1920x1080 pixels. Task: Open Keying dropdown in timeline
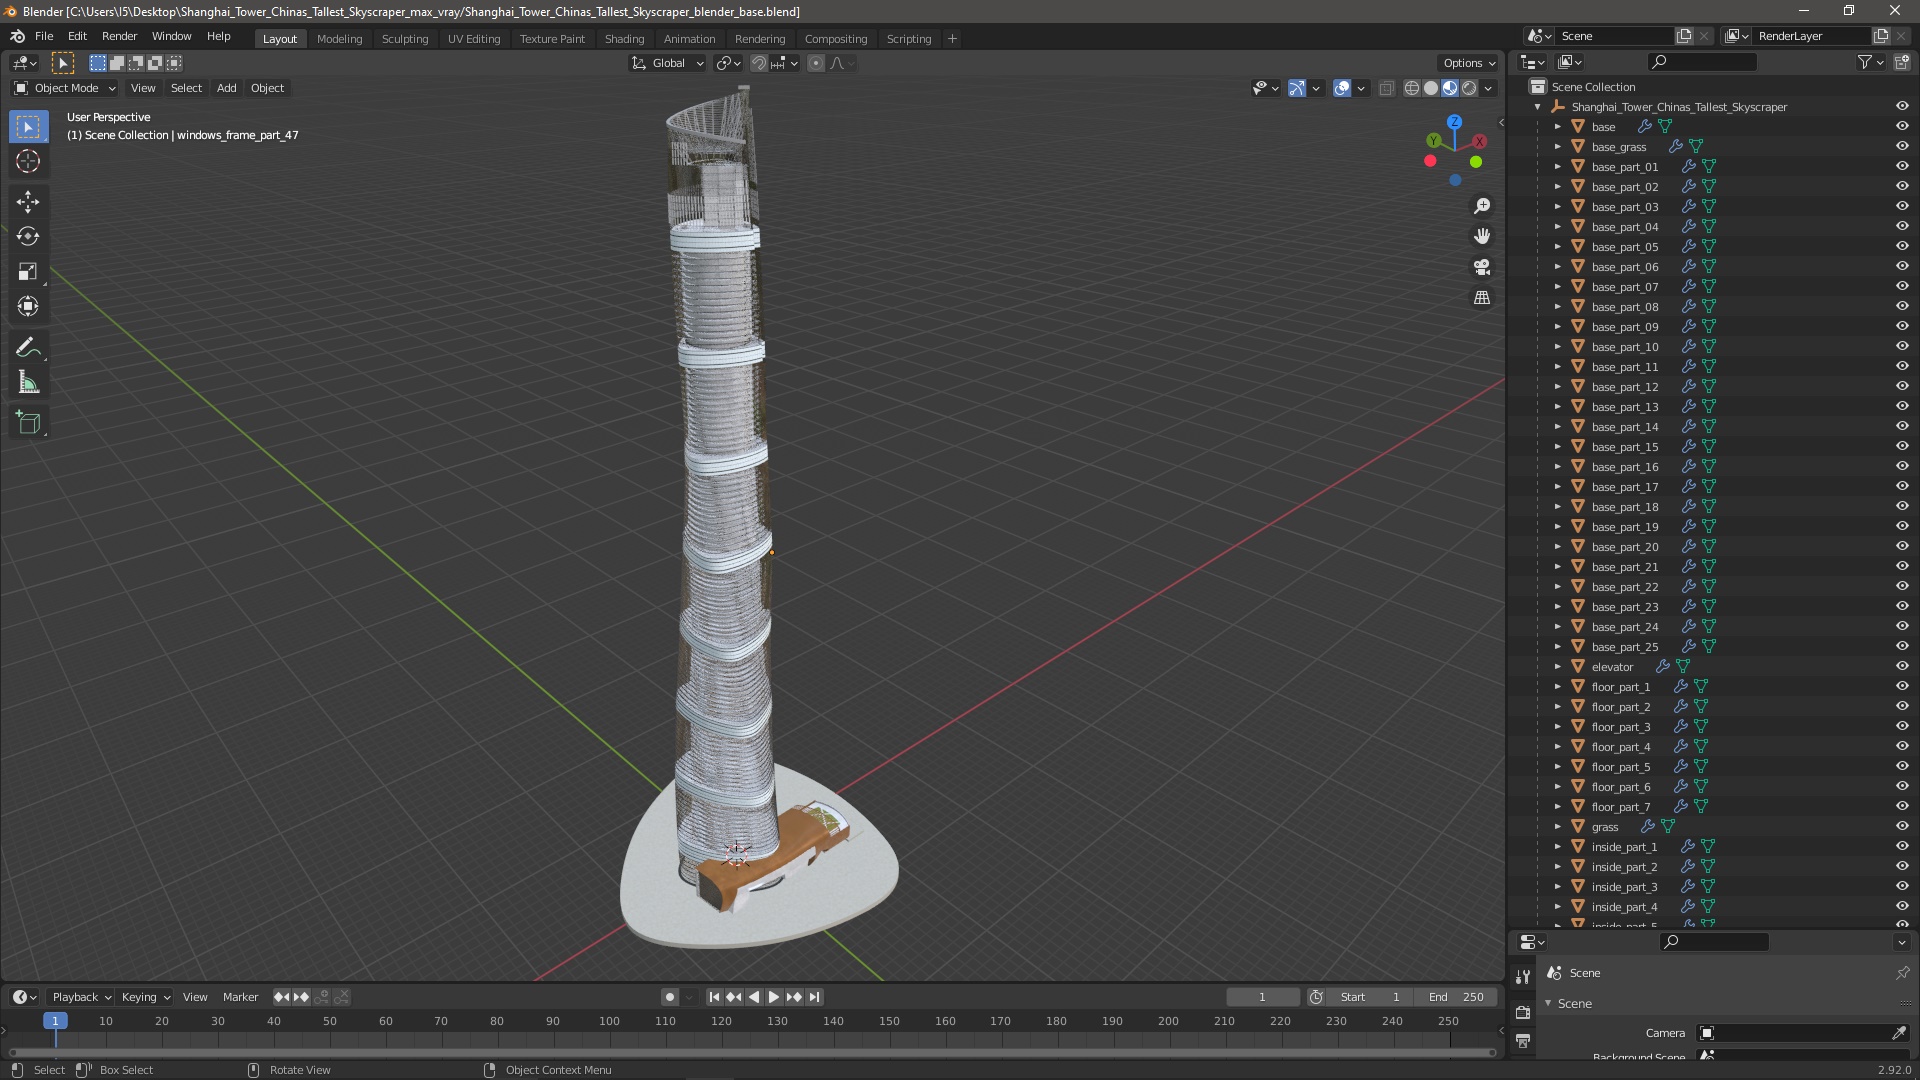[145, 997]
